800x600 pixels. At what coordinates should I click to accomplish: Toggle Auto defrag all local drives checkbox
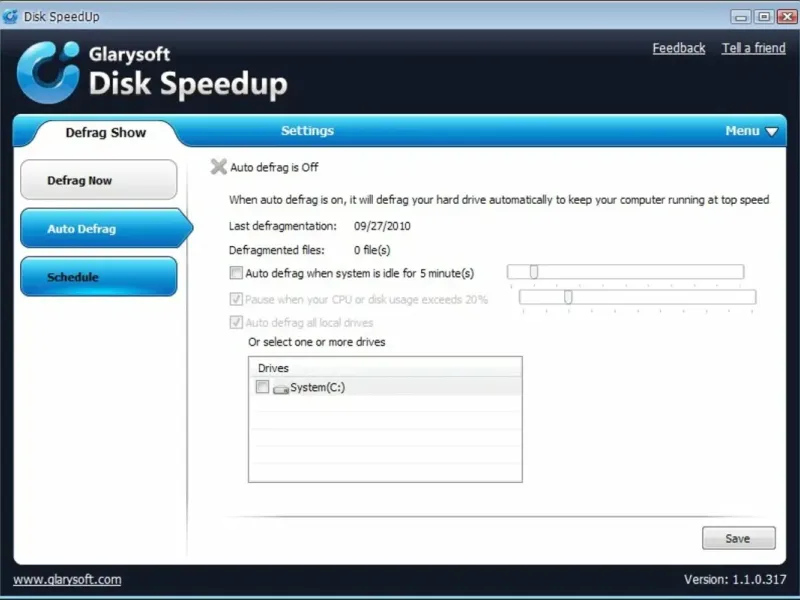tap(236, 322)
